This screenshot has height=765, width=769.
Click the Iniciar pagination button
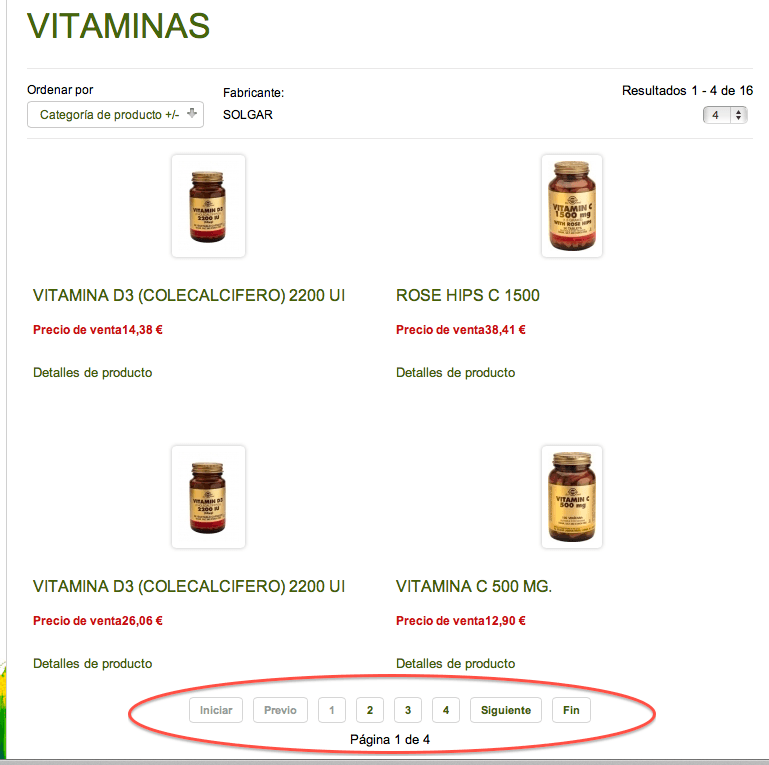tap(216, 710)
